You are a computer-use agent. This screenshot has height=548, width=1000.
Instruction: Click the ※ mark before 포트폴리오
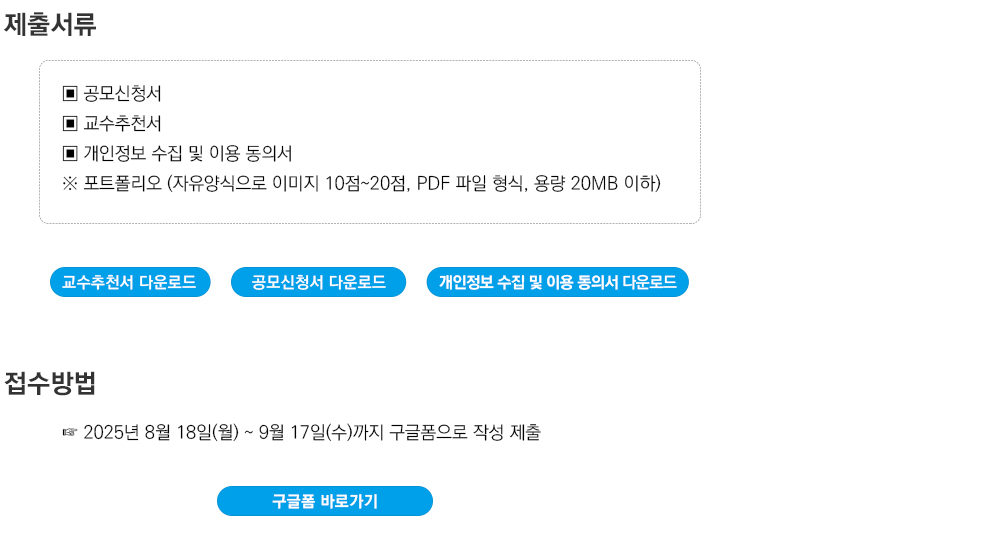[x=70, y=184]
